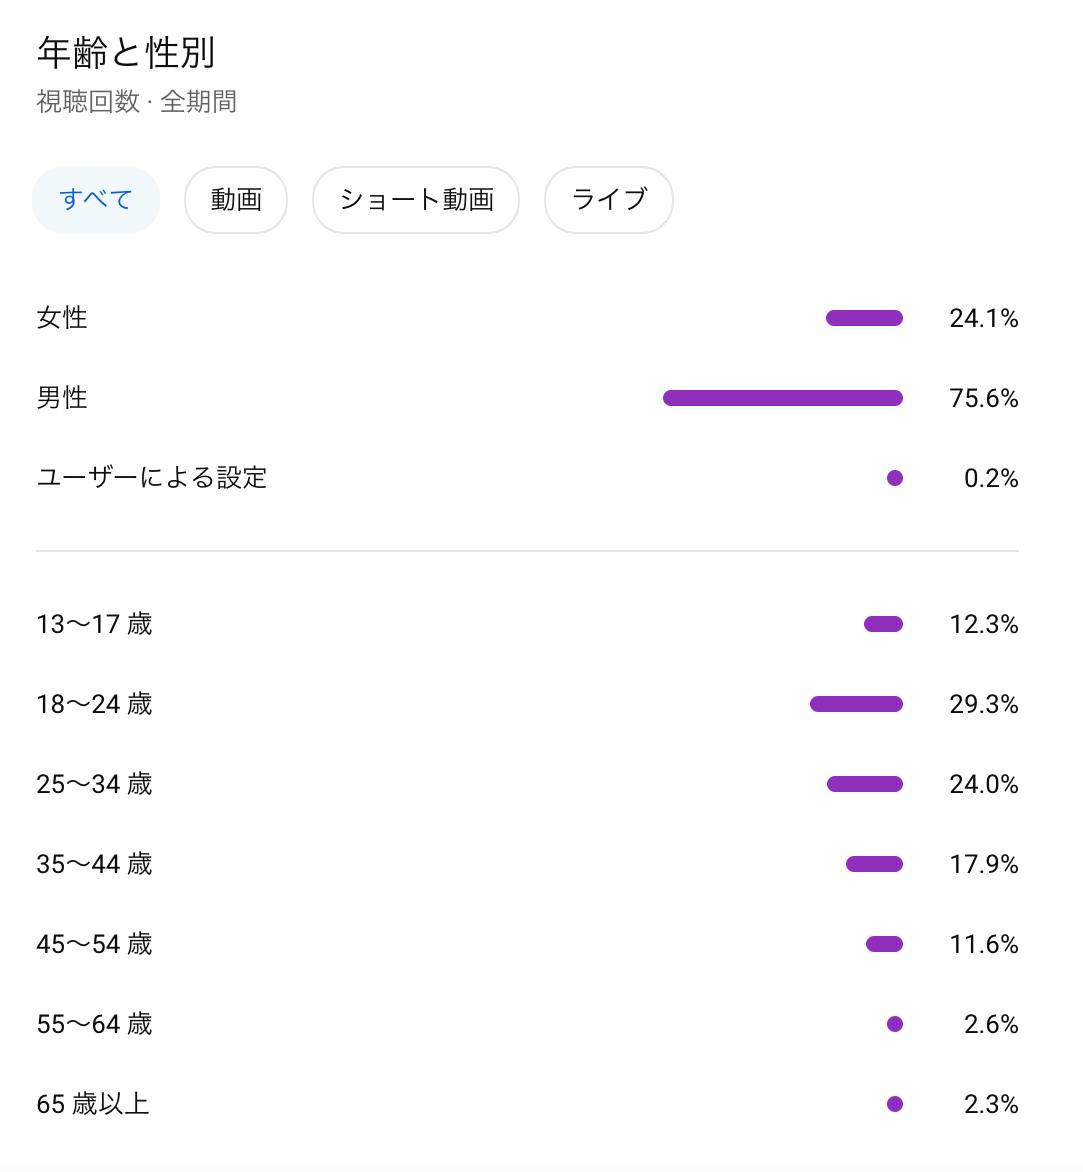Click the 25〜34 歳 bar
Viewport: 1083px width, 1172px height.
[x=864, y=785]
